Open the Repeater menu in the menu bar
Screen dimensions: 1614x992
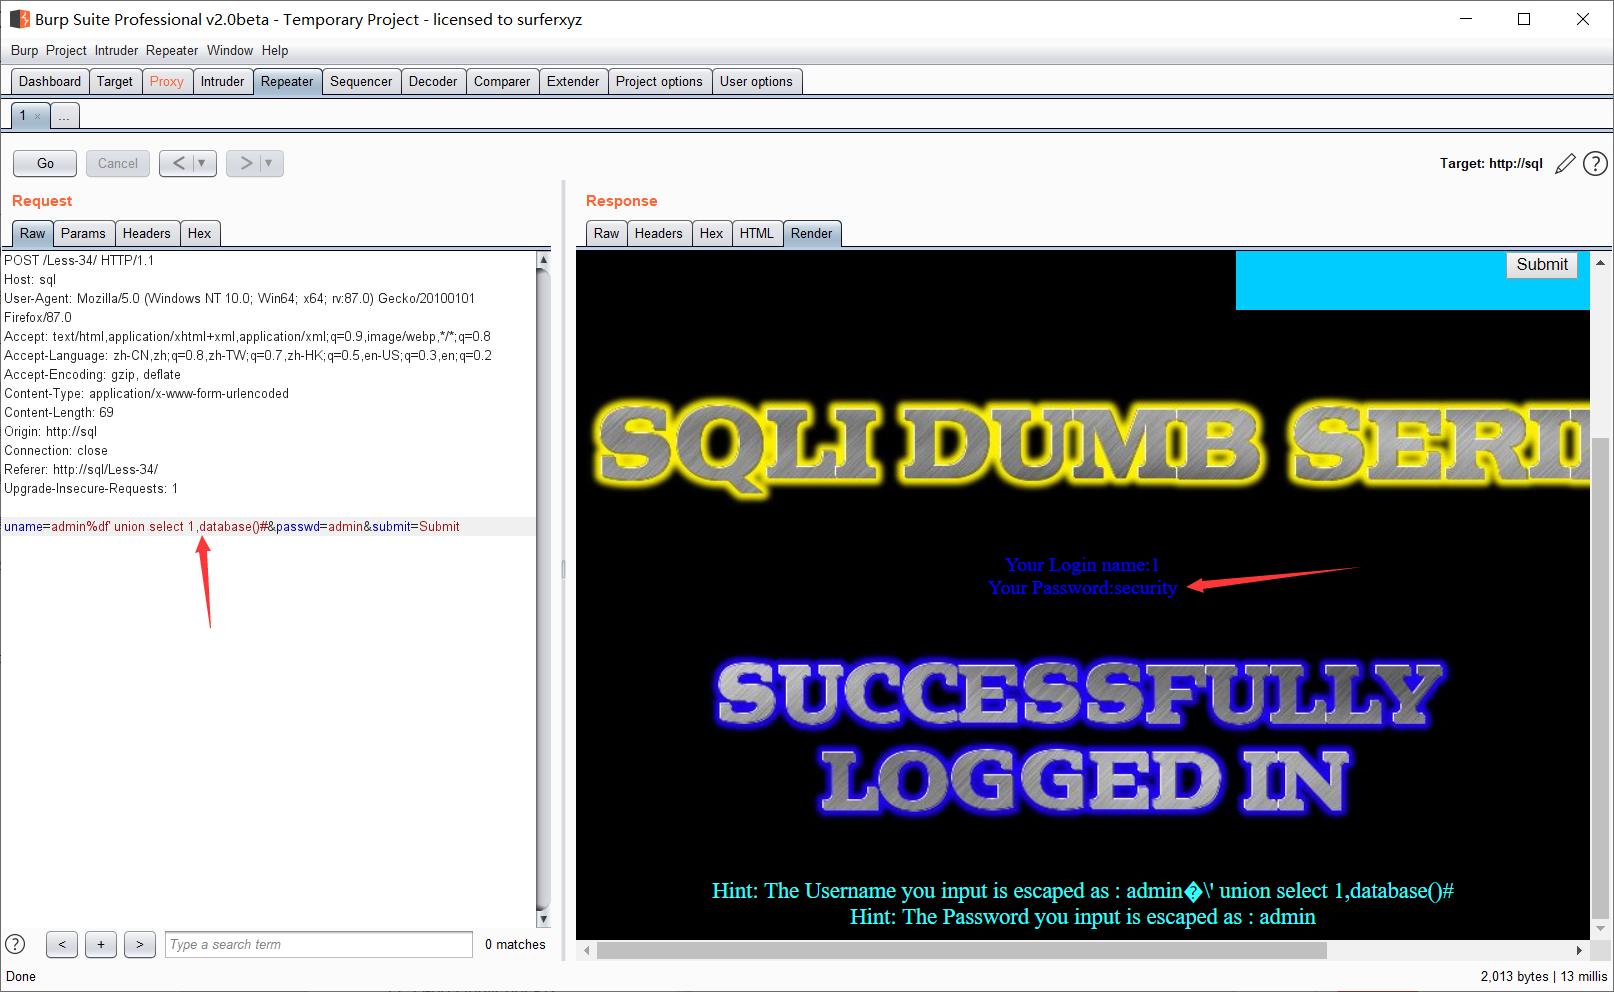pos(172,50)
